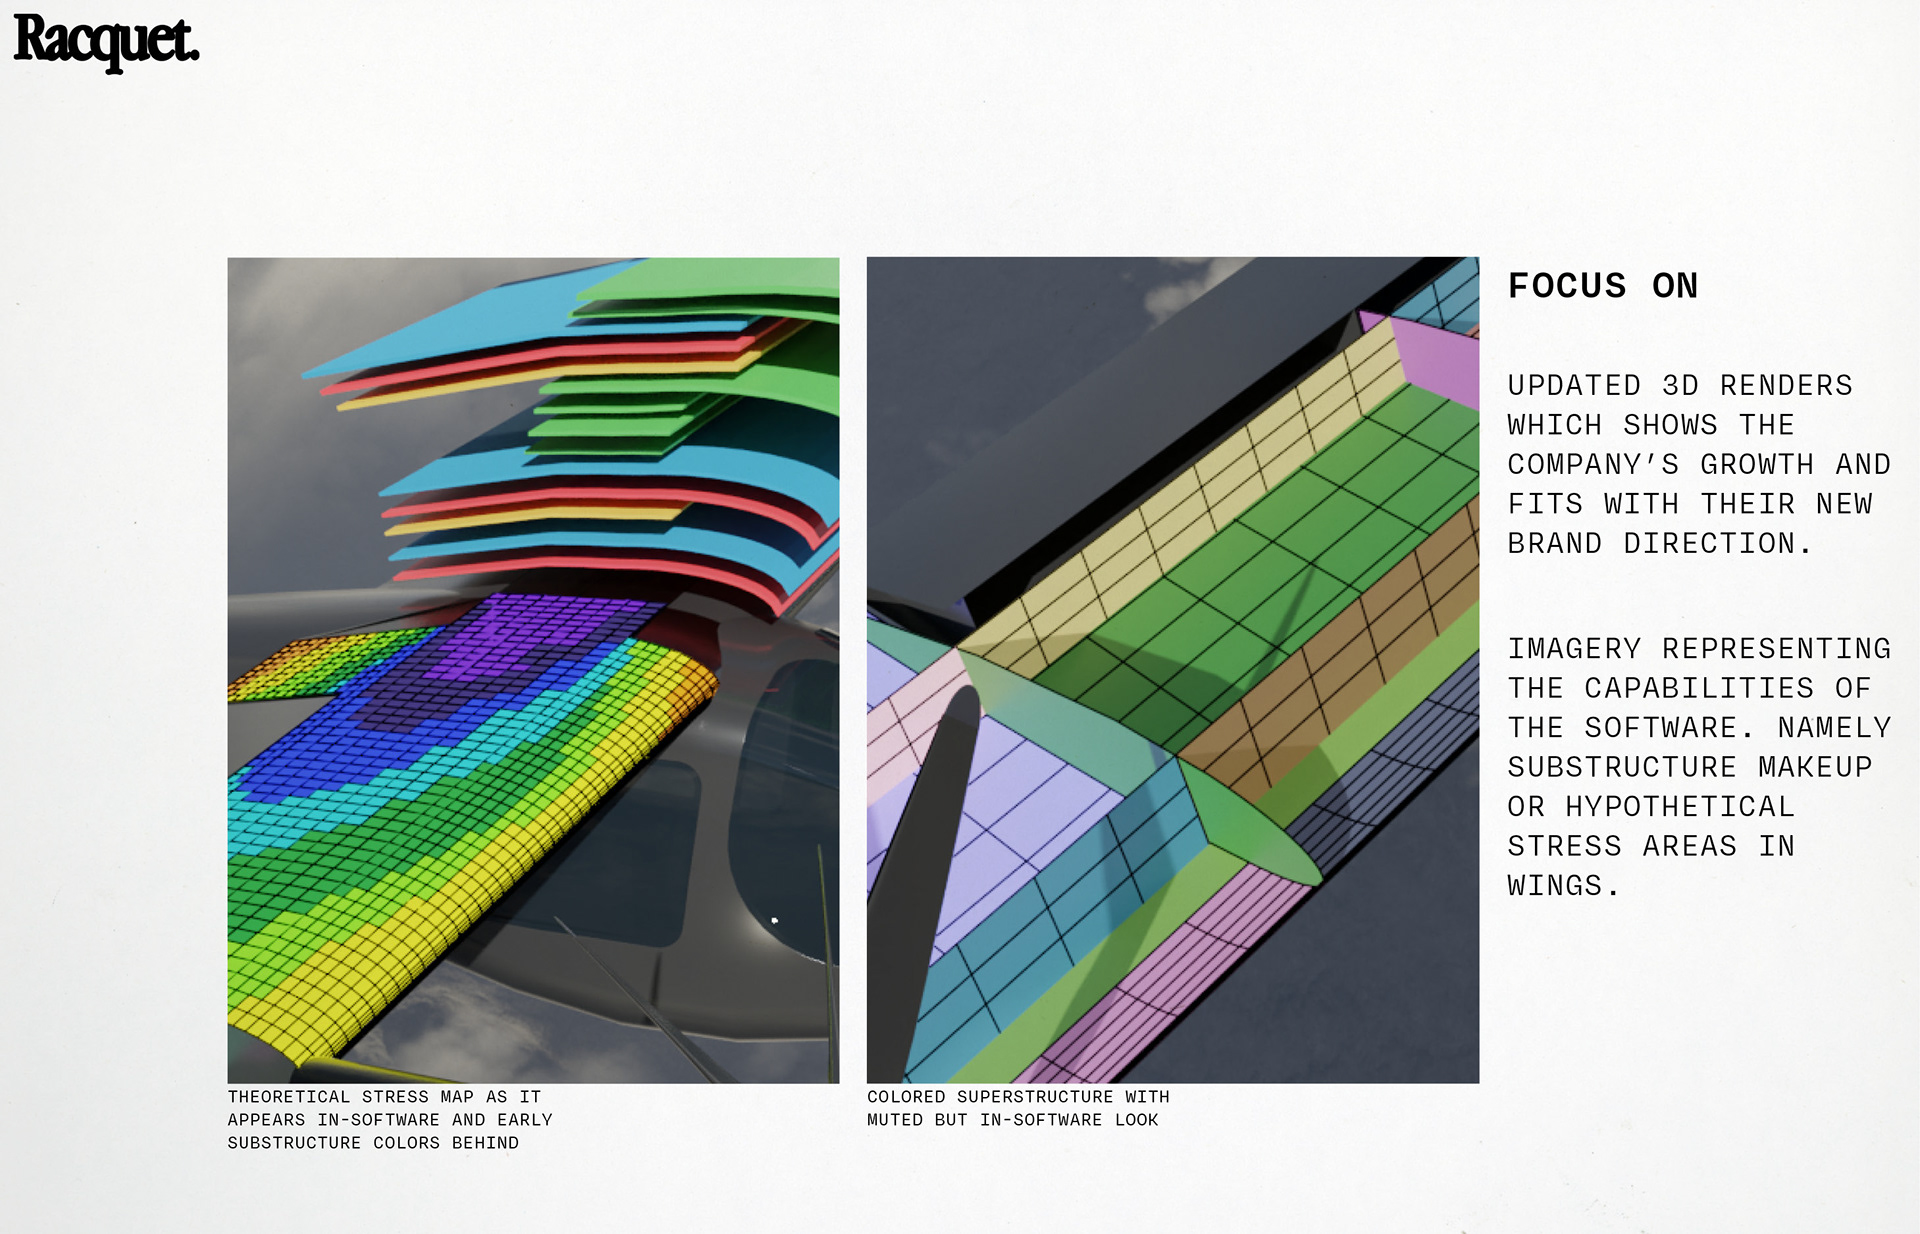Image resolution: width=1920 pixels, height=1234 pixels.
Task: Open the theoretical stress map wing render
Action: pos(533,670)
